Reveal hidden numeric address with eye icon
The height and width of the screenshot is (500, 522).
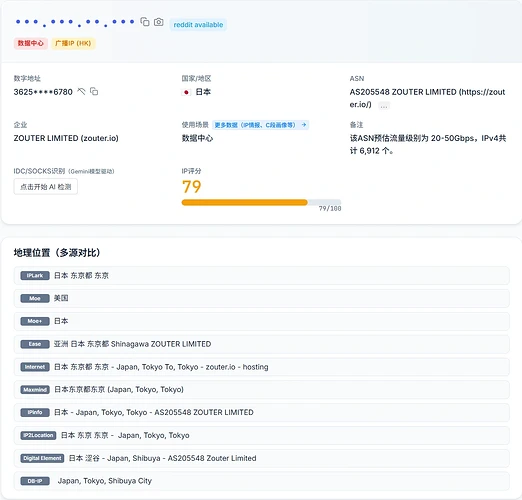click(x=81, y=91)
